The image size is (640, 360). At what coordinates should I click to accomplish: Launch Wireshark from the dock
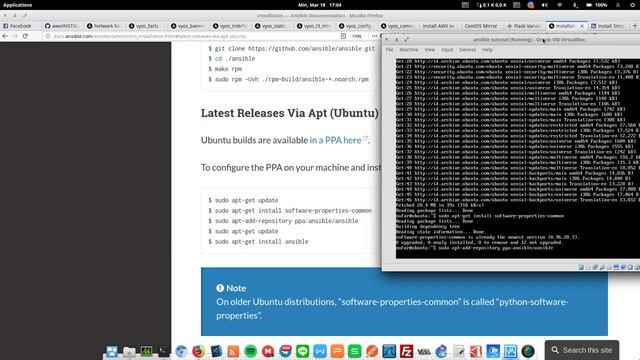click(x=389, y=351)
